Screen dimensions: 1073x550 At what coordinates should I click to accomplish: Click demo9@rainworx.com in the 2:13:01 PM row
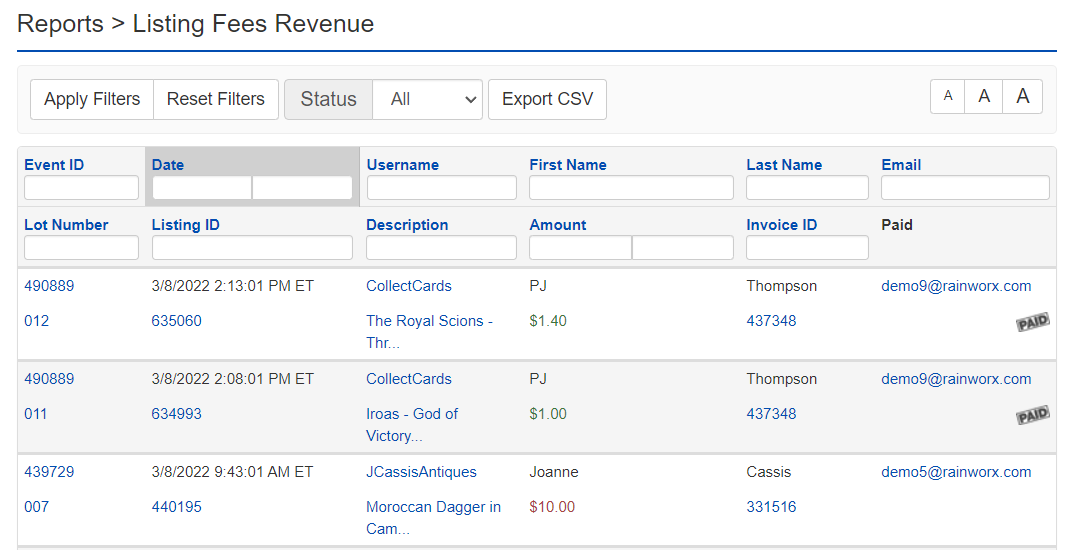[956, 286]
